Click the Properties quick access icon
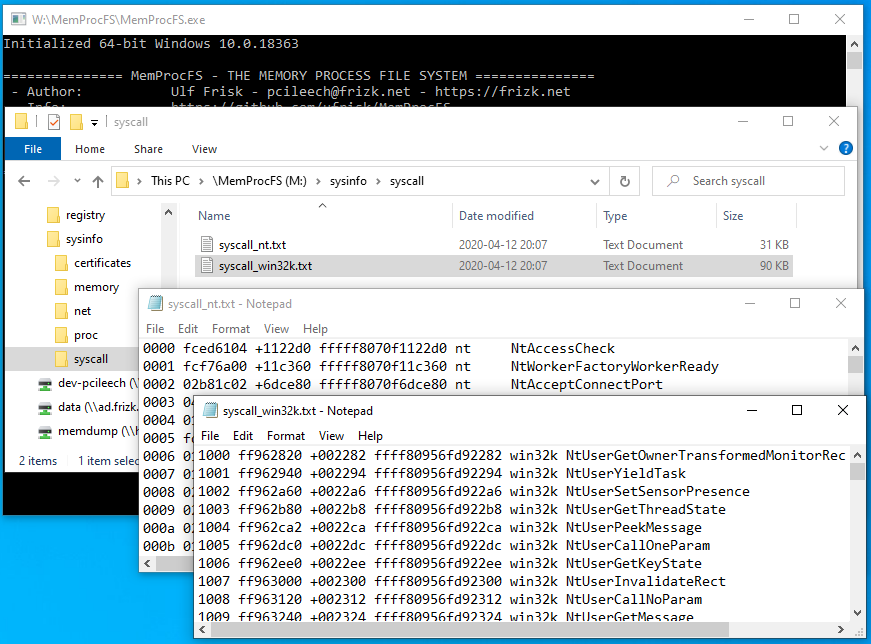The image size is (871, 644). click(x=54, y=122)
